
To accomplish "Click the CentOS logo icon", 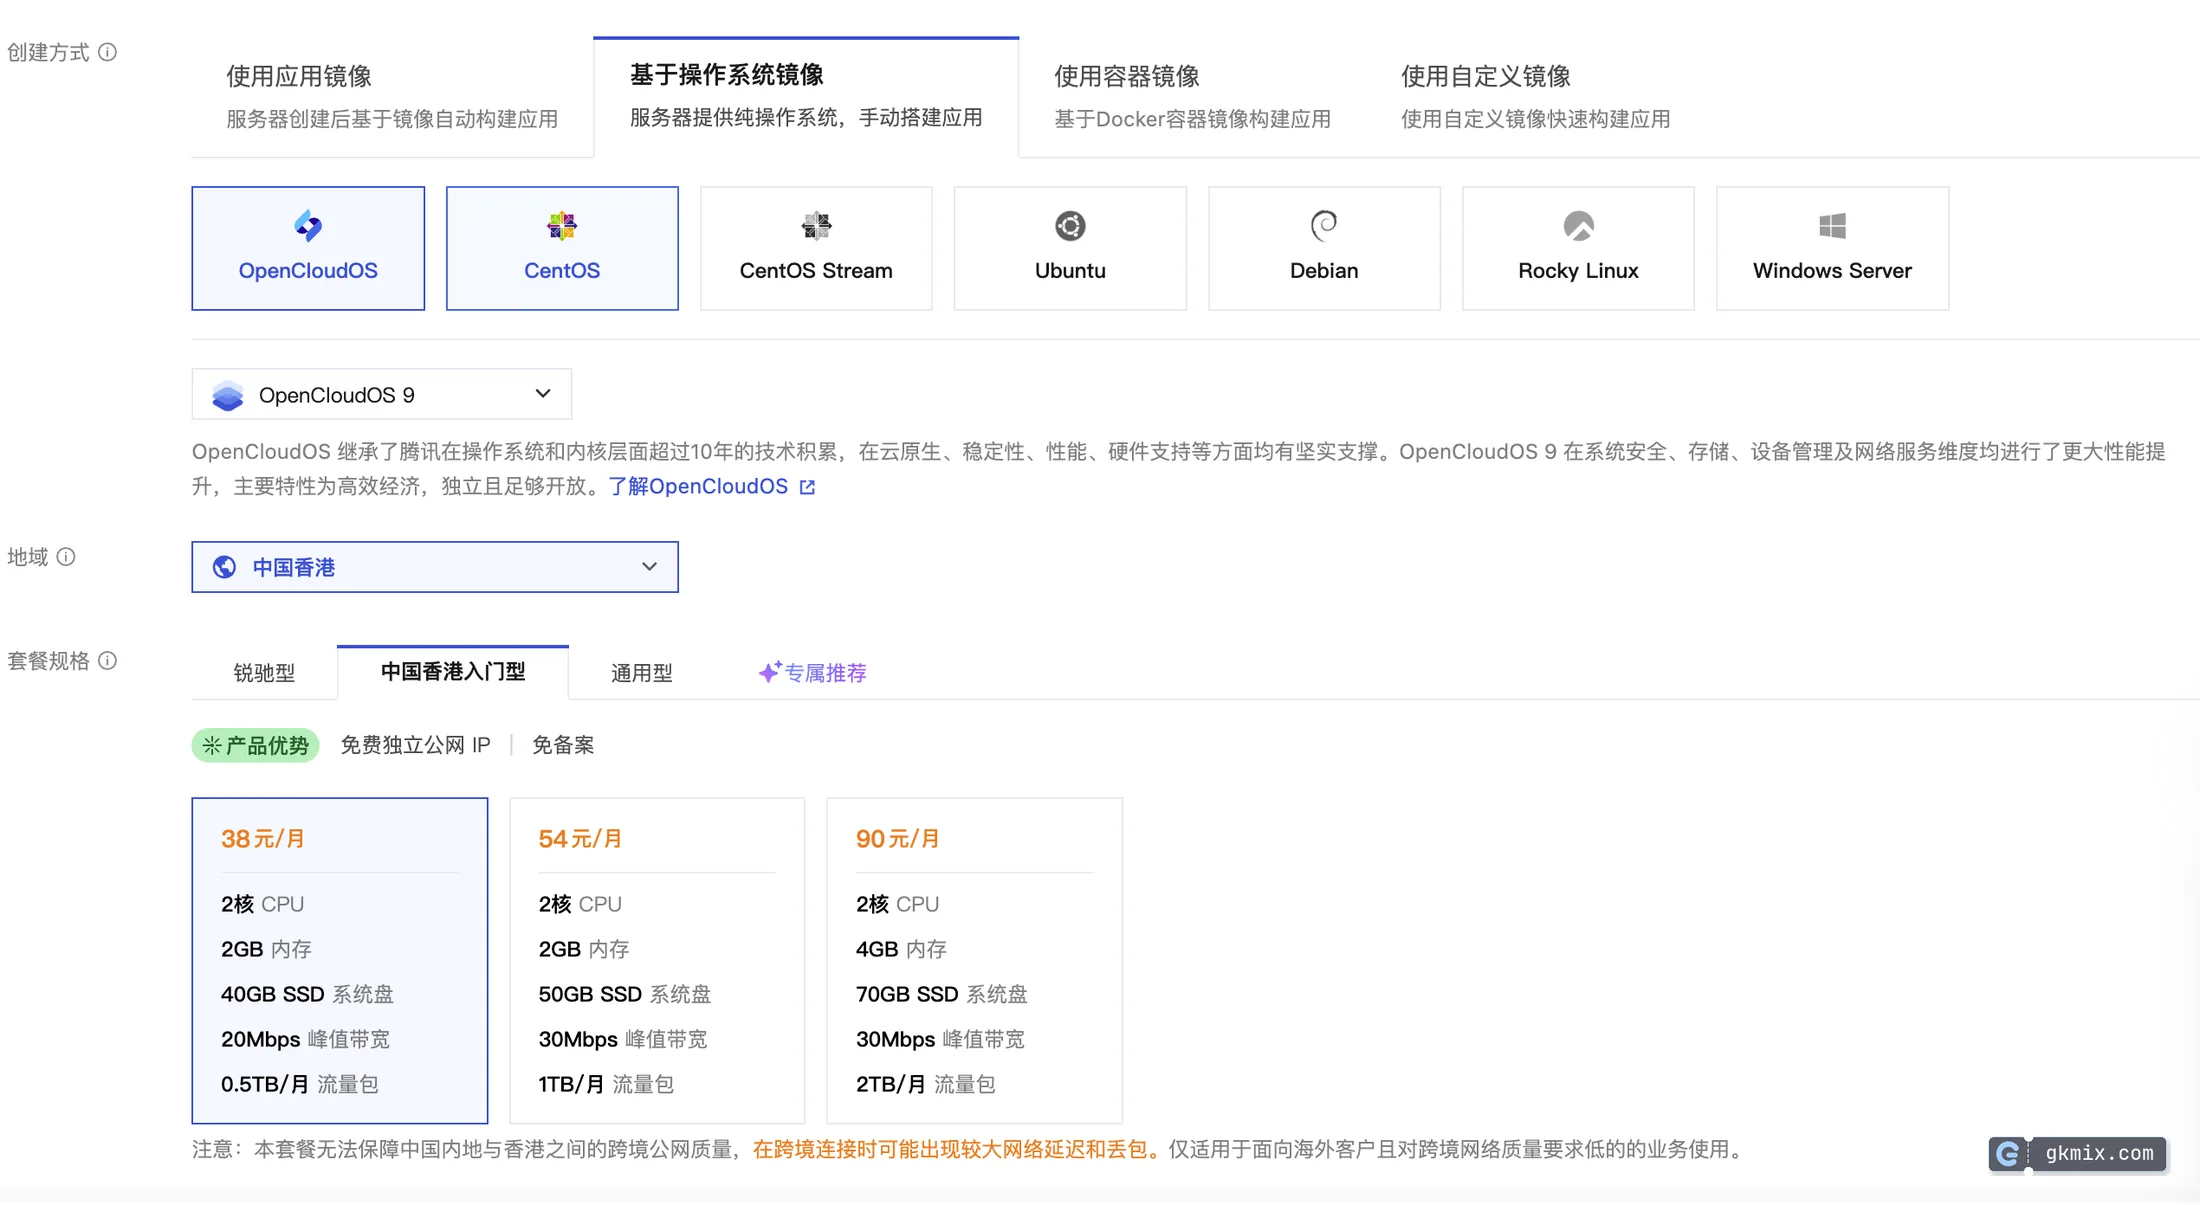I will (x=562, y=226).
